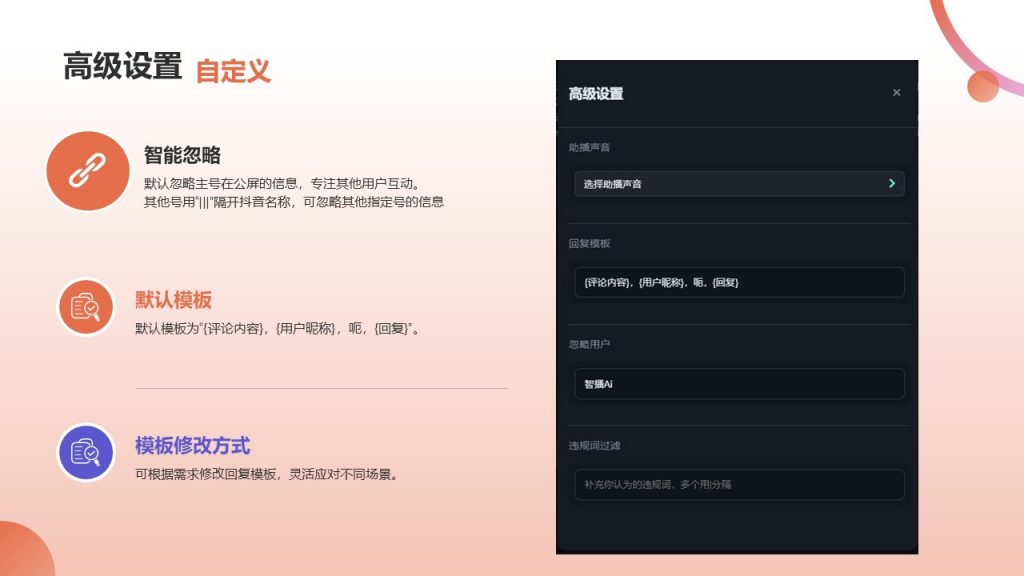The width and height of the screenshot is (1024, 576).
Task: Click the orange 自定义 subtitle text
Action: click(233, 71)
